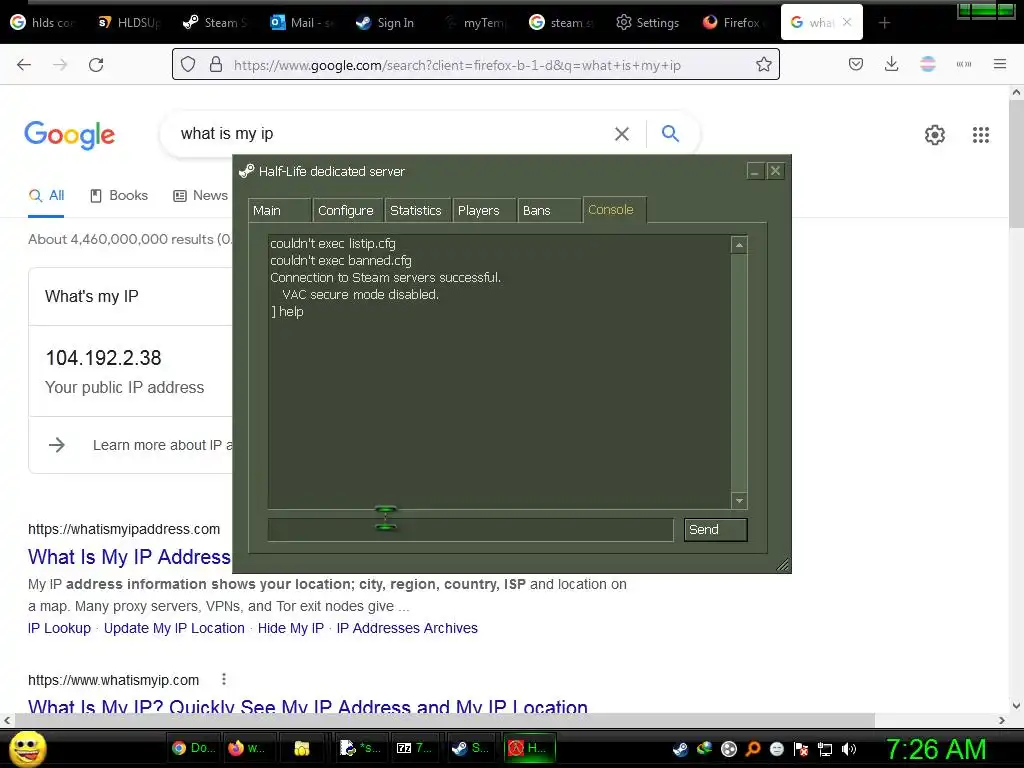Open the volume speaker tray icon
The width and height of the screenshot is (1024, 768).
click(x=848, y=749)
